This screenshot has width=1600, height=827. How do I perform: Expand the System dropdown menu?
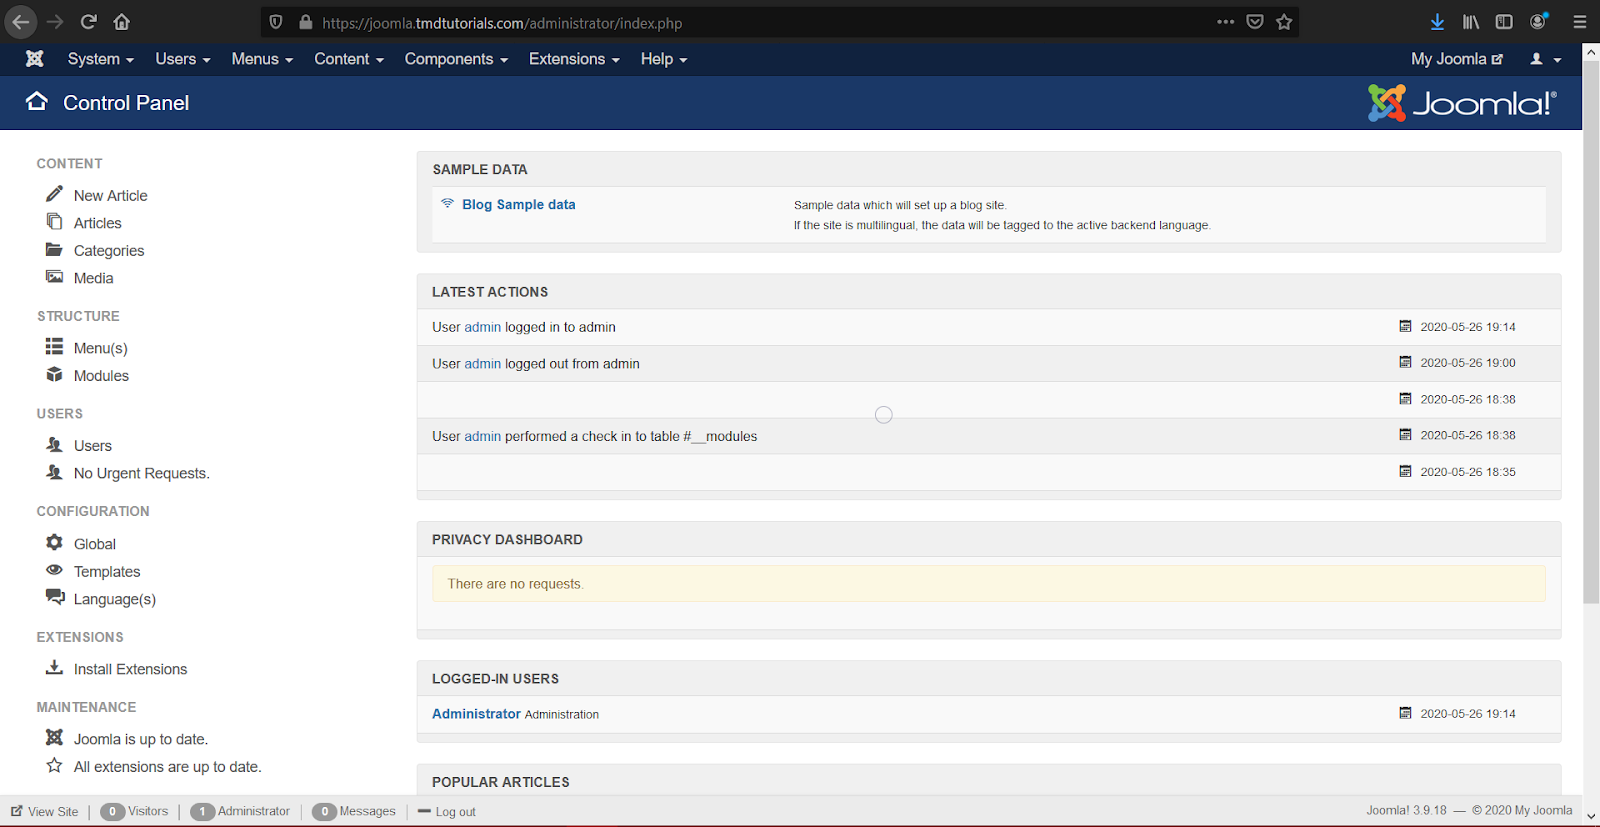tap(100, 59)
